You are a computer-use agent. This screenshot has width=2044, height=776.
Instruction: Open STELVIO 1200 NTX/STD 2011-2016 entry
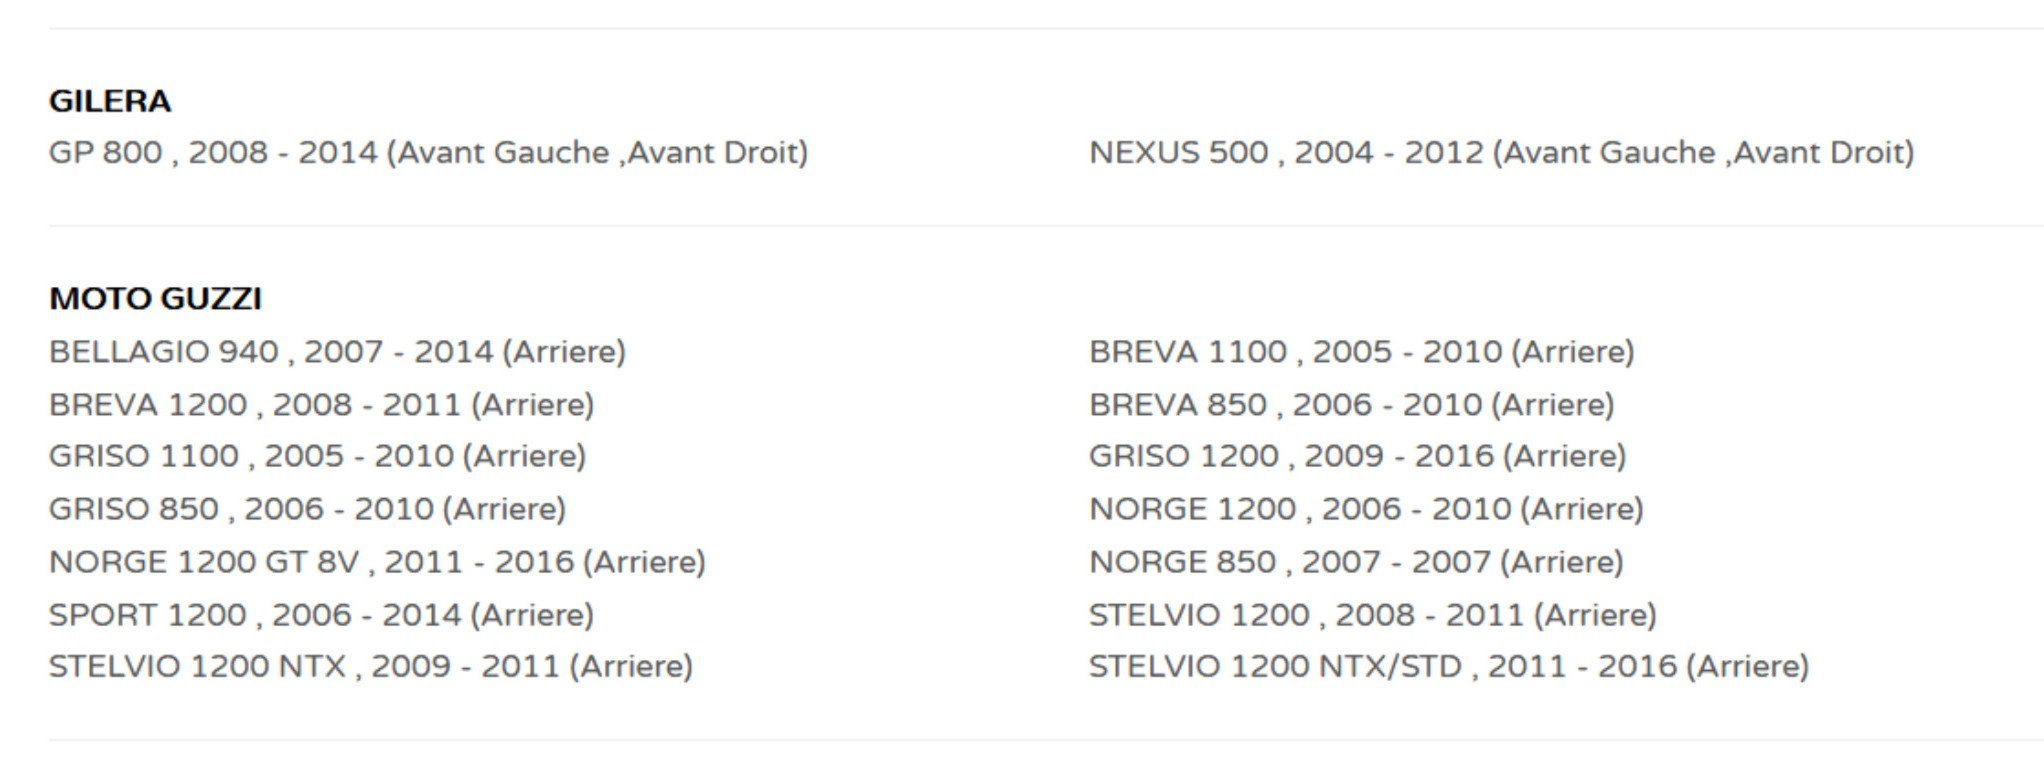(x=1448, y=667)
